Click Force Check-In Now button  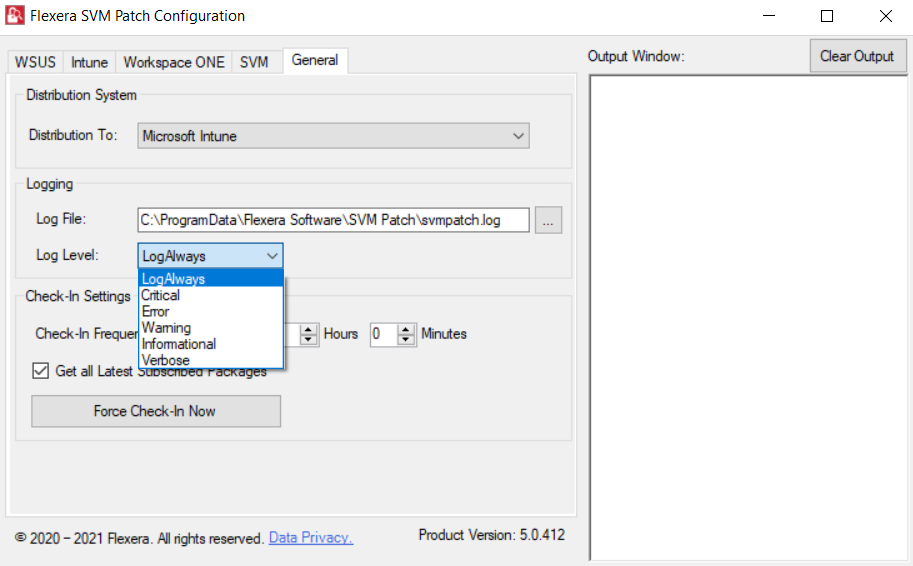point(155,411)
